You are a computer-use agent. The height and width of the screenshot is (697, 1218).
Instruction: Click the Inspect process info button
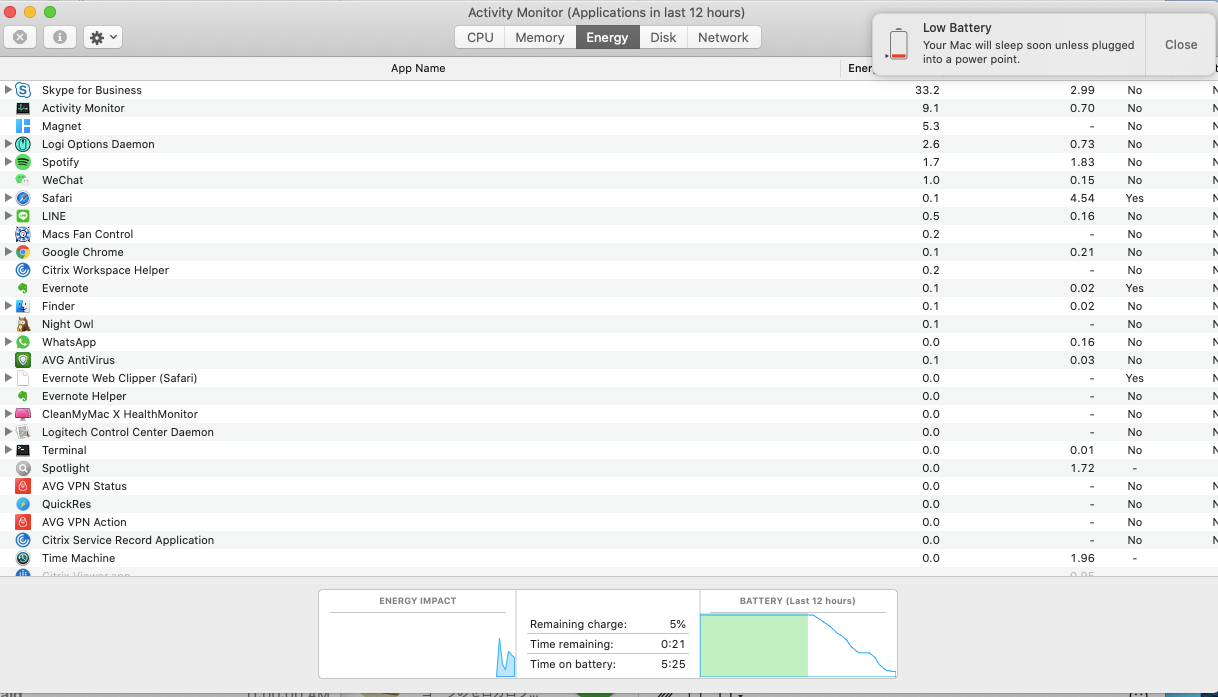pyautogui.click(x=60, y=37)
